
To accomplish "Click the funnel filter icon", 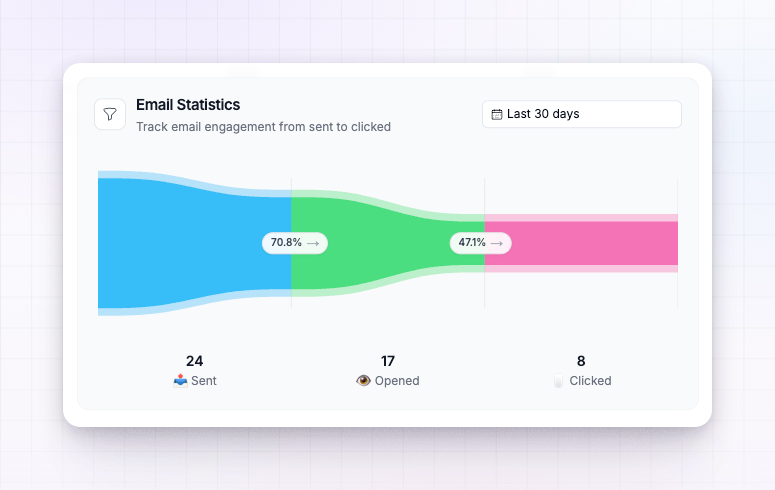I will point(110,114).
